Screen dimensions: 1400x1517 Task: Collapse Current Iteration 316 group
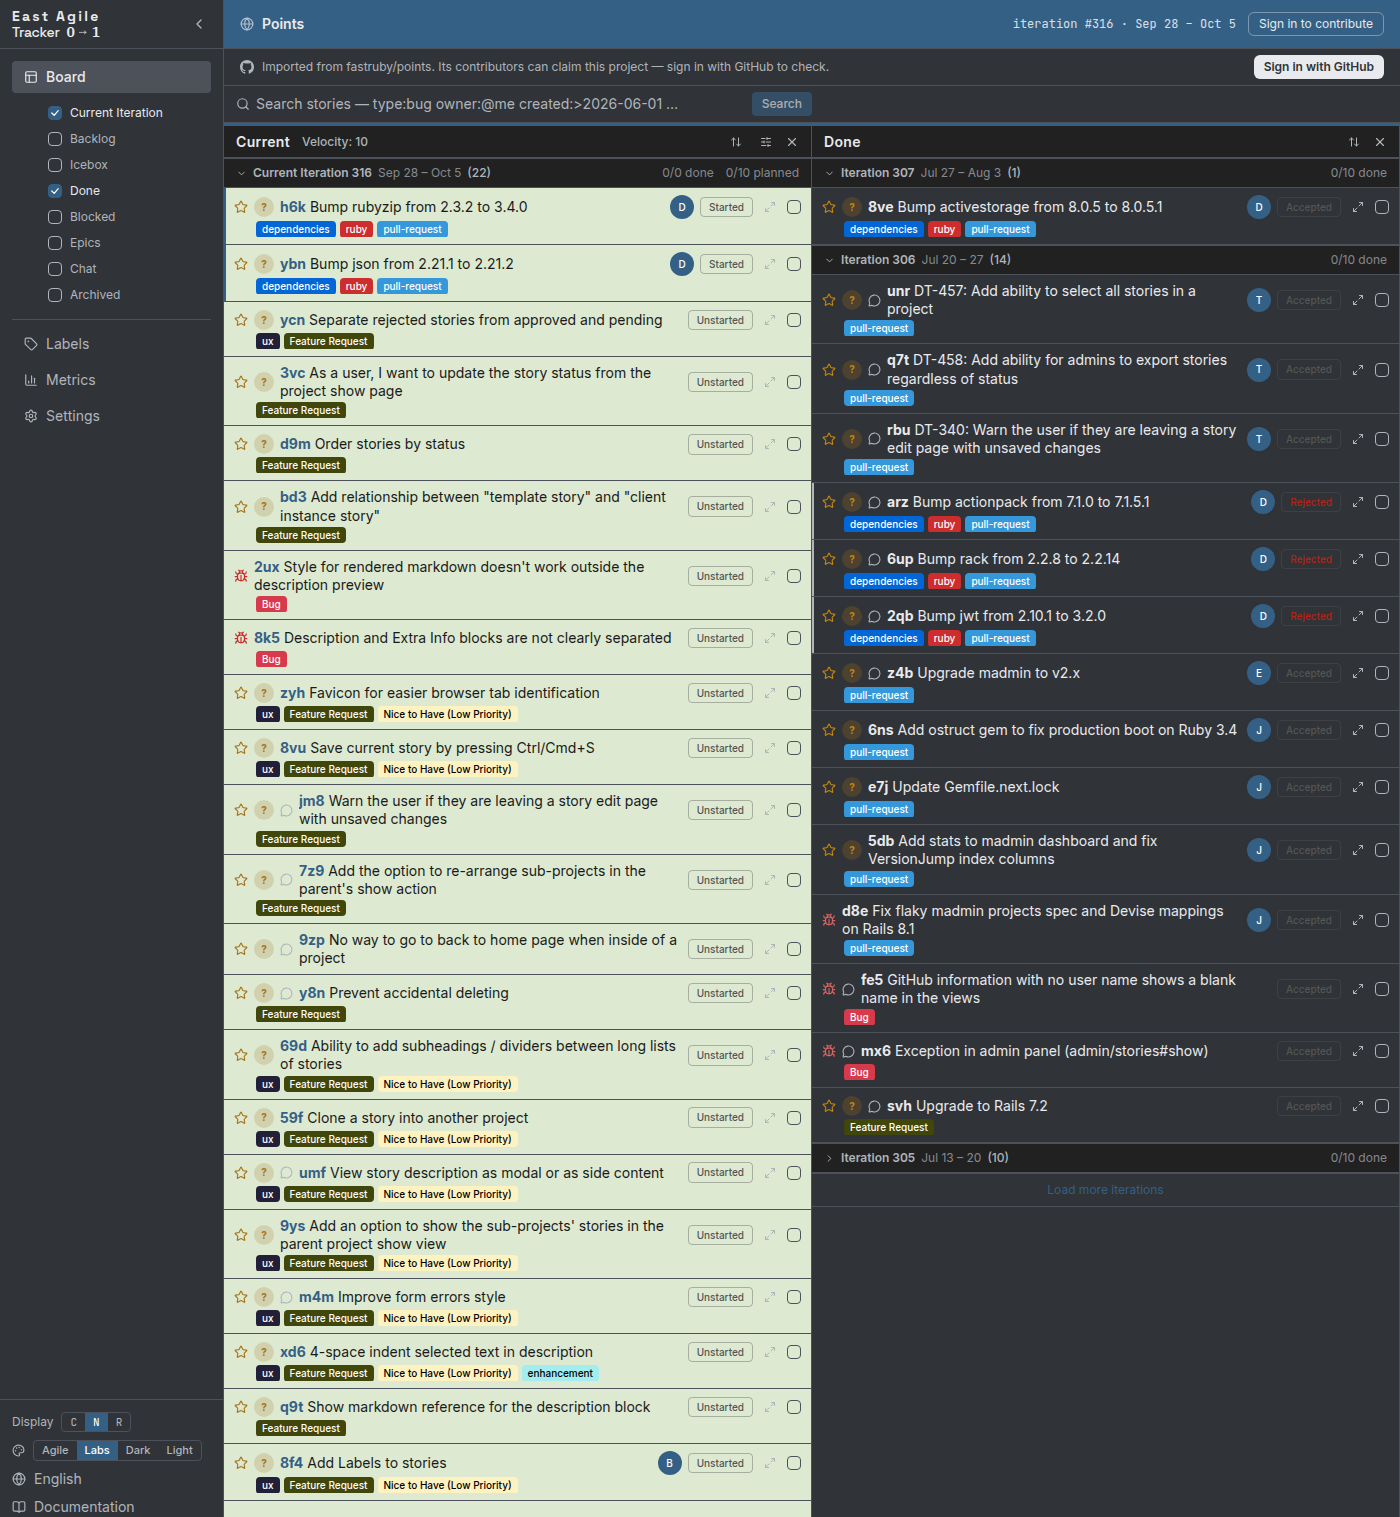pos(241,173)
